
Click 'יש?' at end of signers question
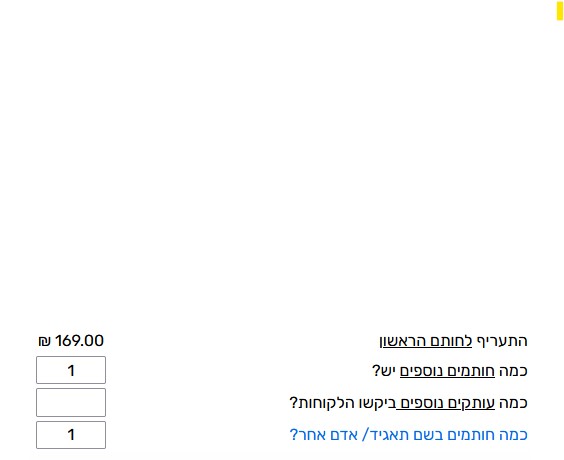pyautogui.click(x=384, y=371)
